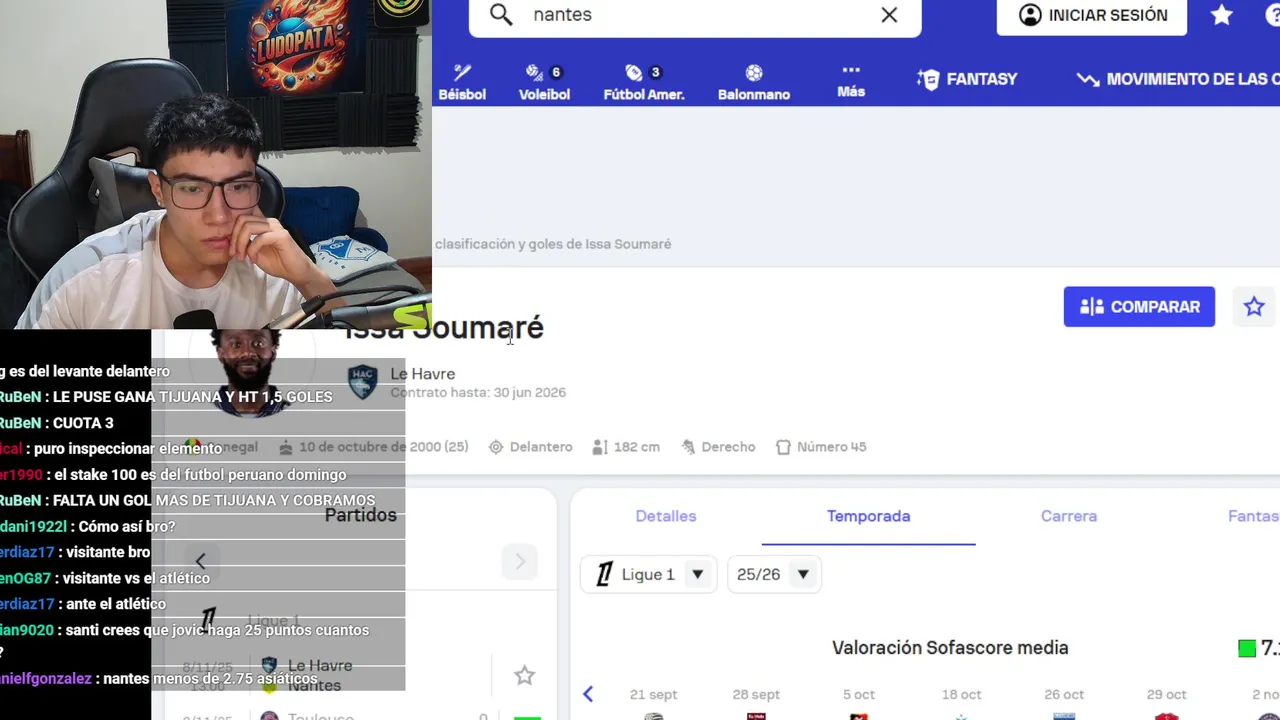Focus the search field containing nantes
1280x720 pixels.
point(695,15)
